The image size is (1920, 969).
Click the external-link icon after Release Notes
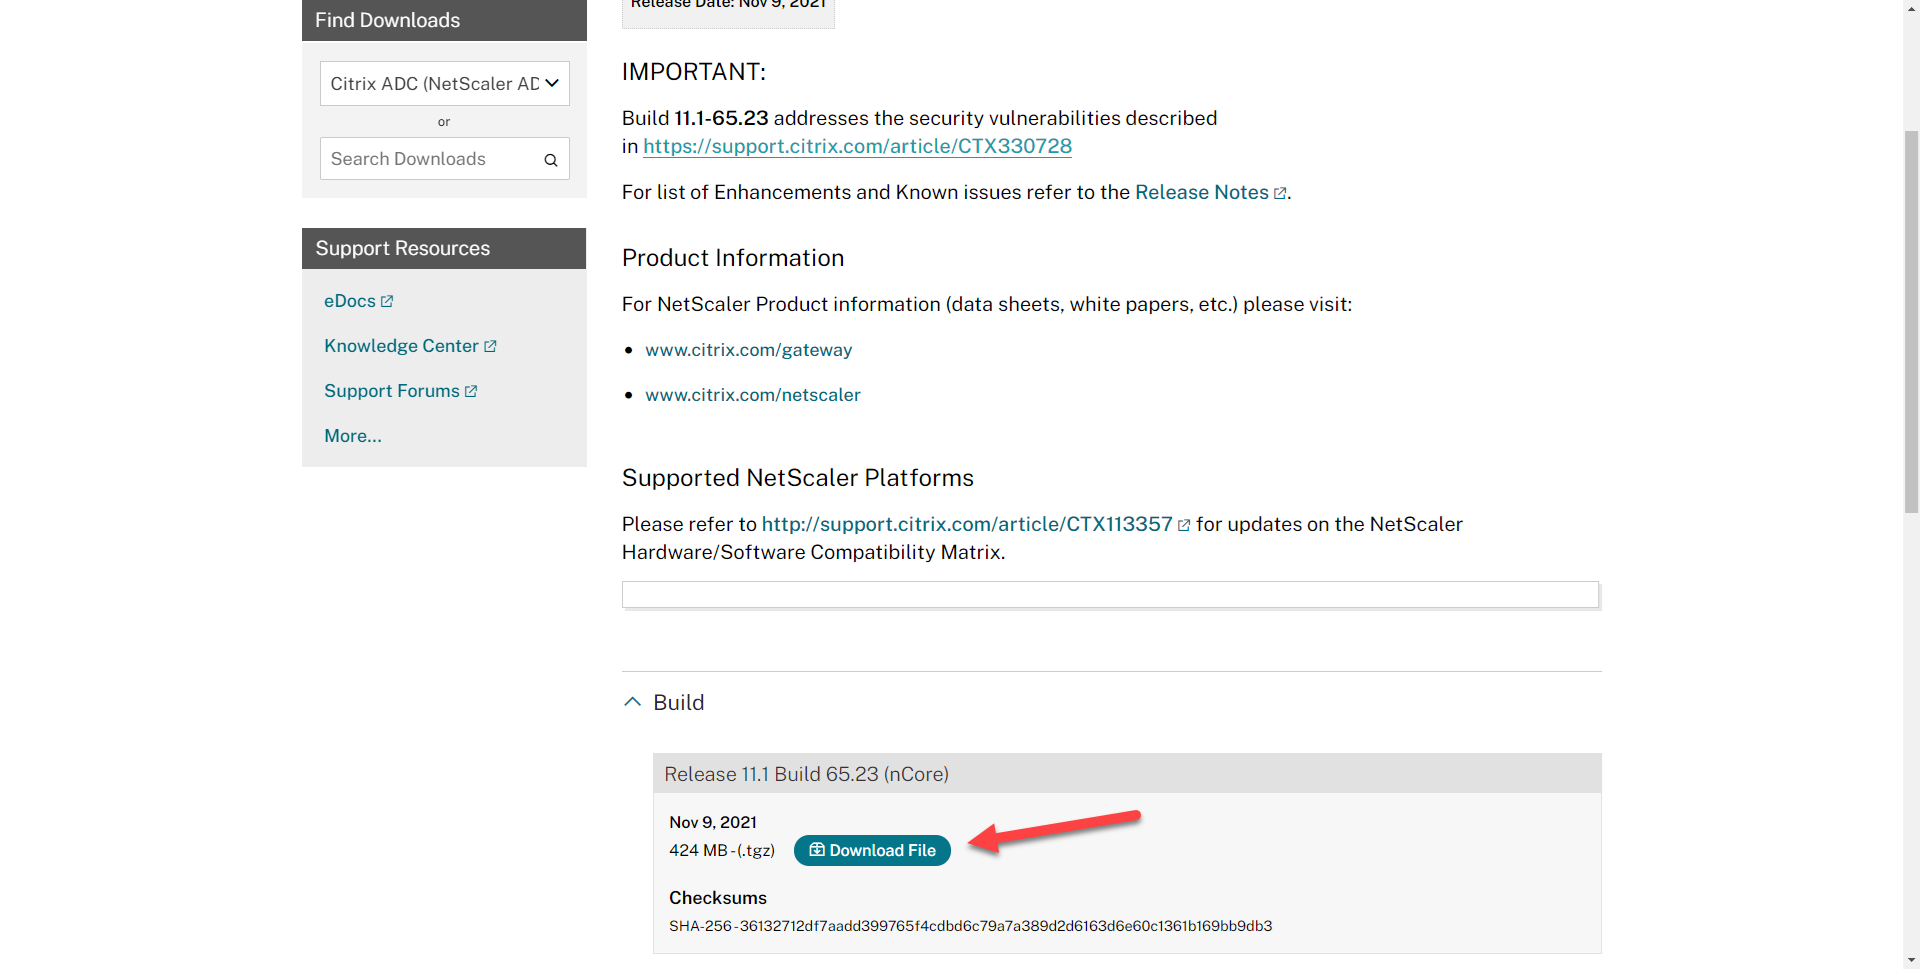click(1279, 193)
